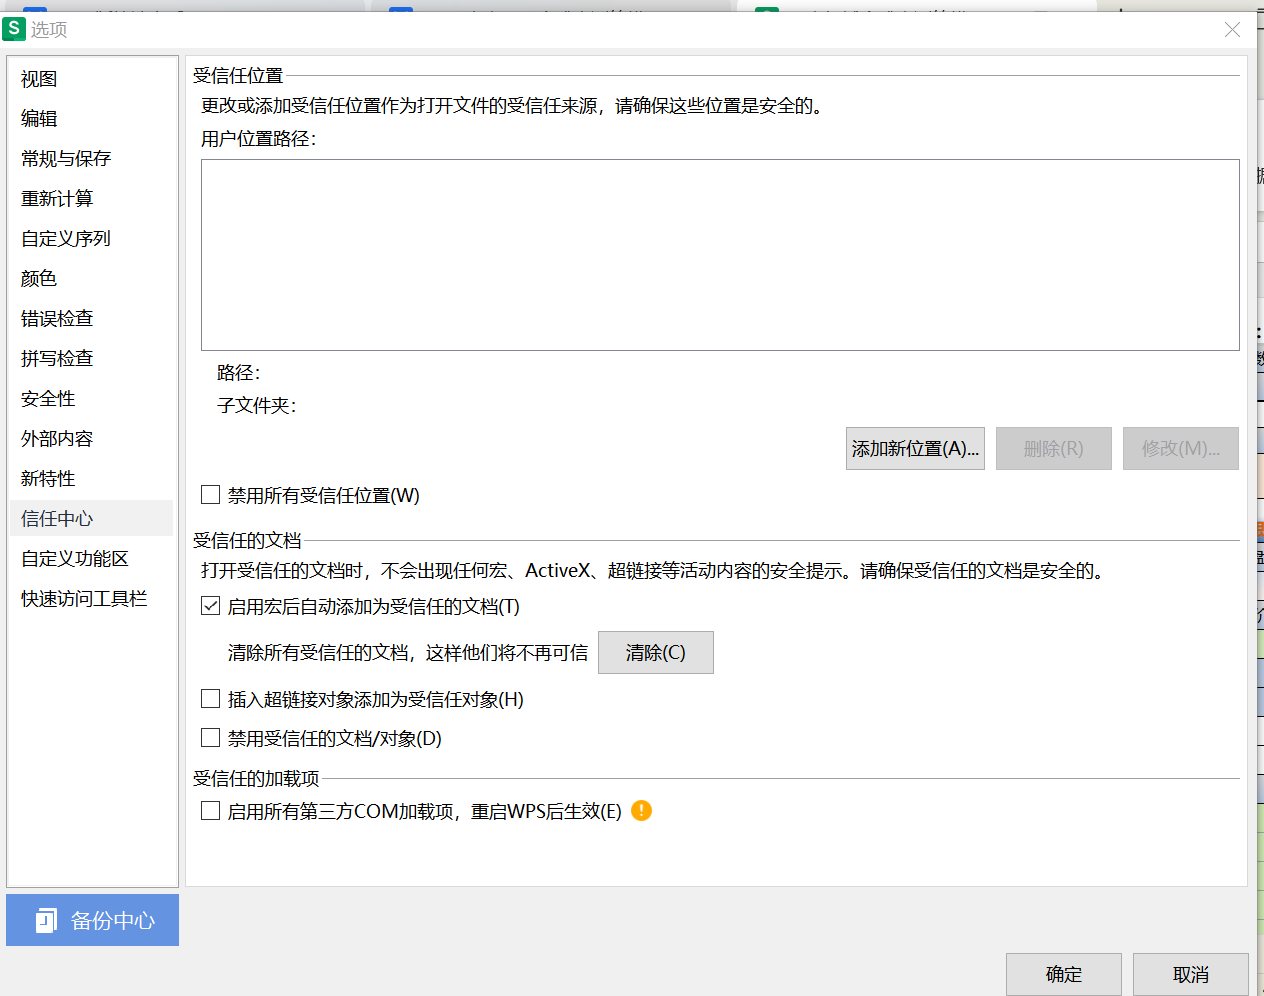Confirm settings with the 确定 button
The height and width of the screenshot is (996, 1264).
1063,975
